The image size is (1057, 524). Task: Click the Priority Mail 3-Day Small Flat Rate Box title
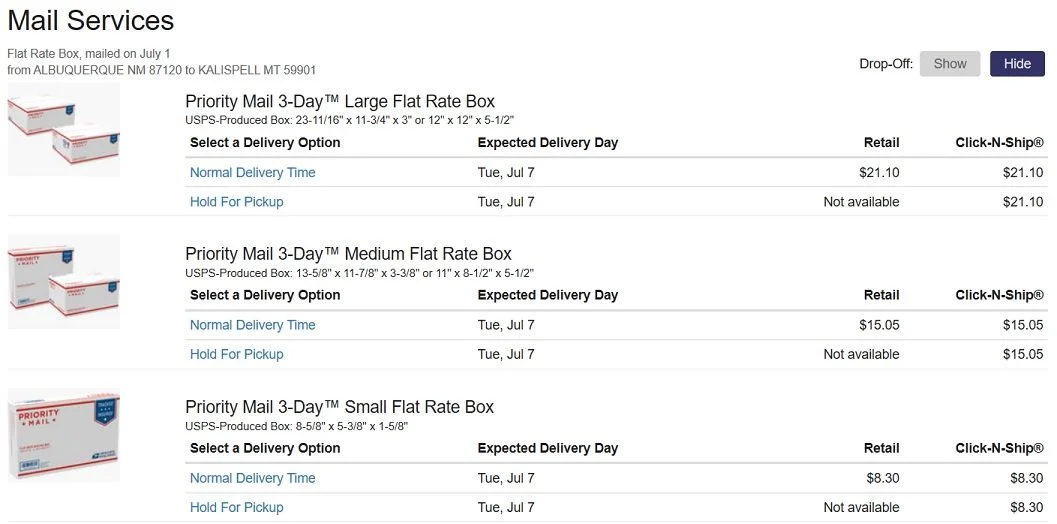point(339,407)
